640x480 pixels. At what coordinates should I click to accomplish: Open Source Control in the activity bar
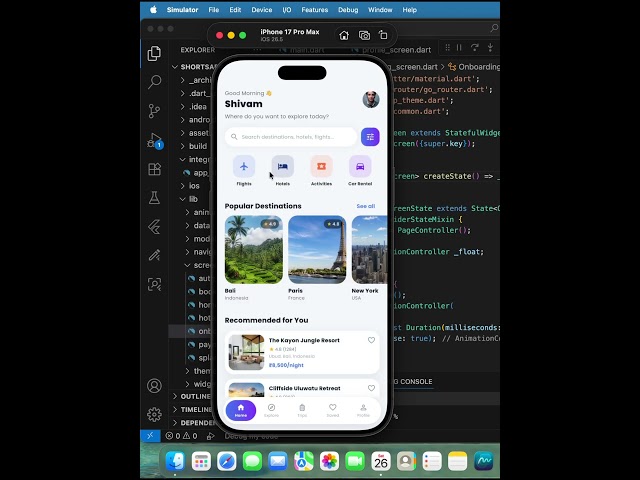154,111
